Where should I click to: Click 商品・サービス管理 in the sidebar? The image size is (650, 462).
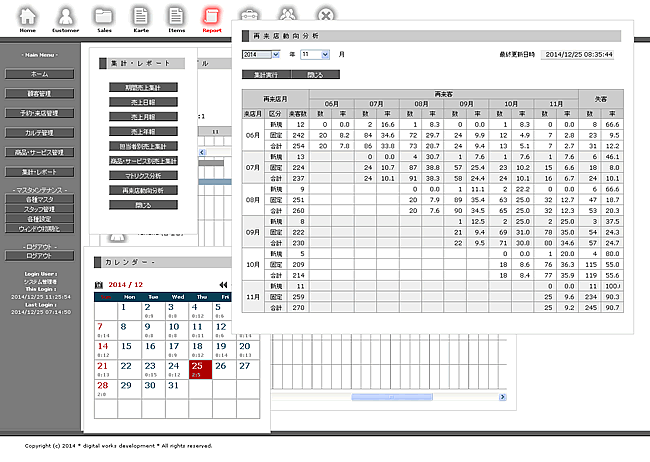40,152
